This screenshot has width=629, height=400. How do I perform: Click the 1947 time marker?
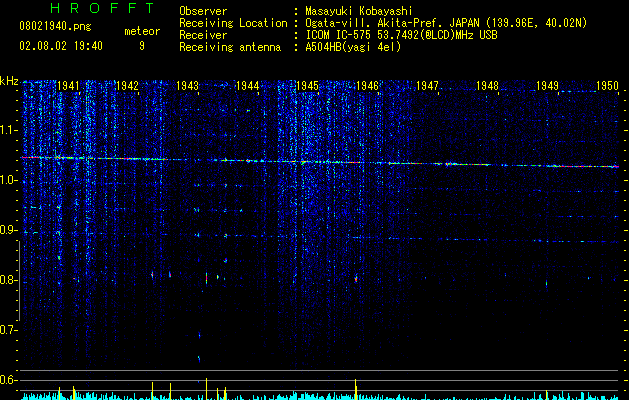coord(428,86)
